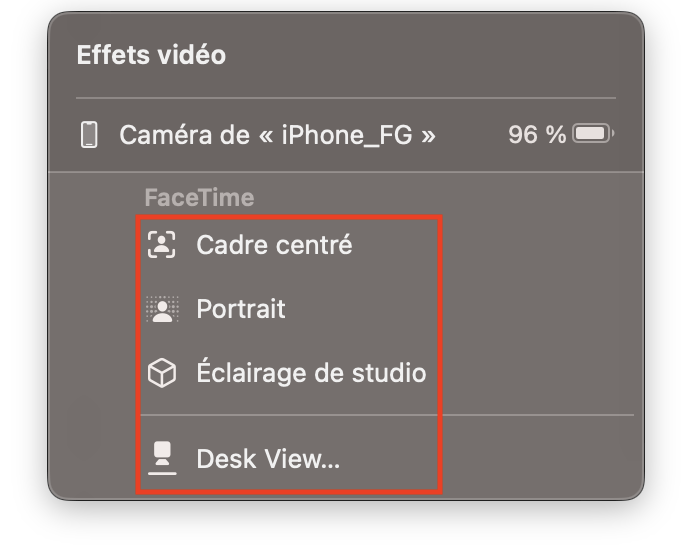Click the iPhone device icon

[x=89, y=135]
